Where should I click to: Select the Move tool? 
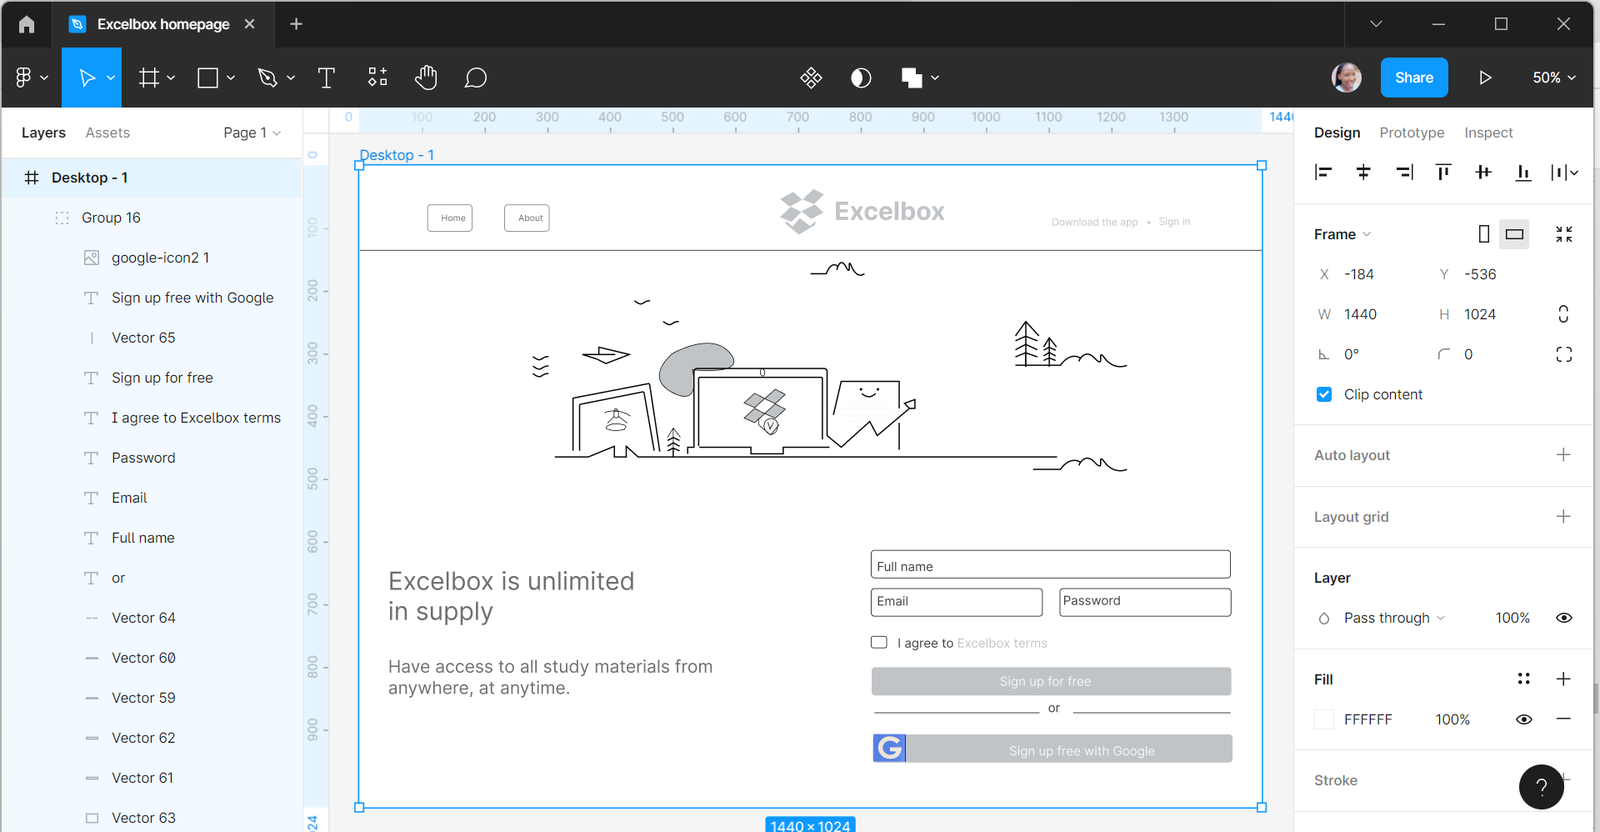coord(87,77)
